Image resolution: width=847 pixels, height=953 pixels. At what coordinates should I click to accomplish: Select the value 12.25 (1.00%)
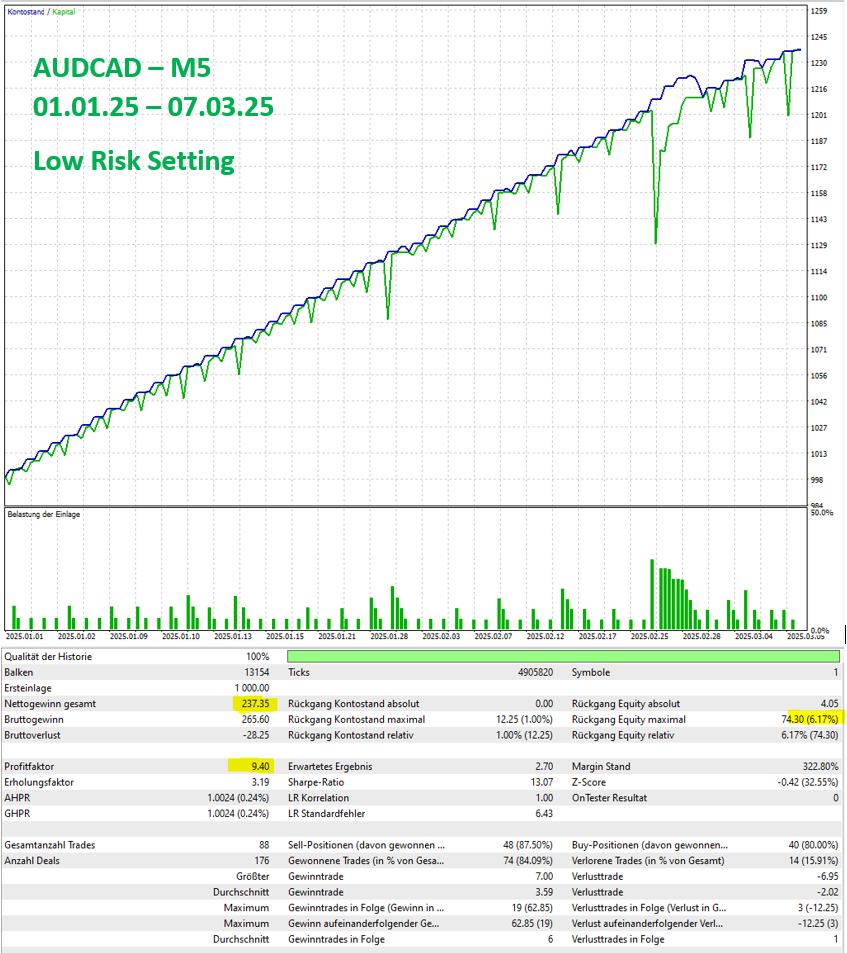[524, 720]
